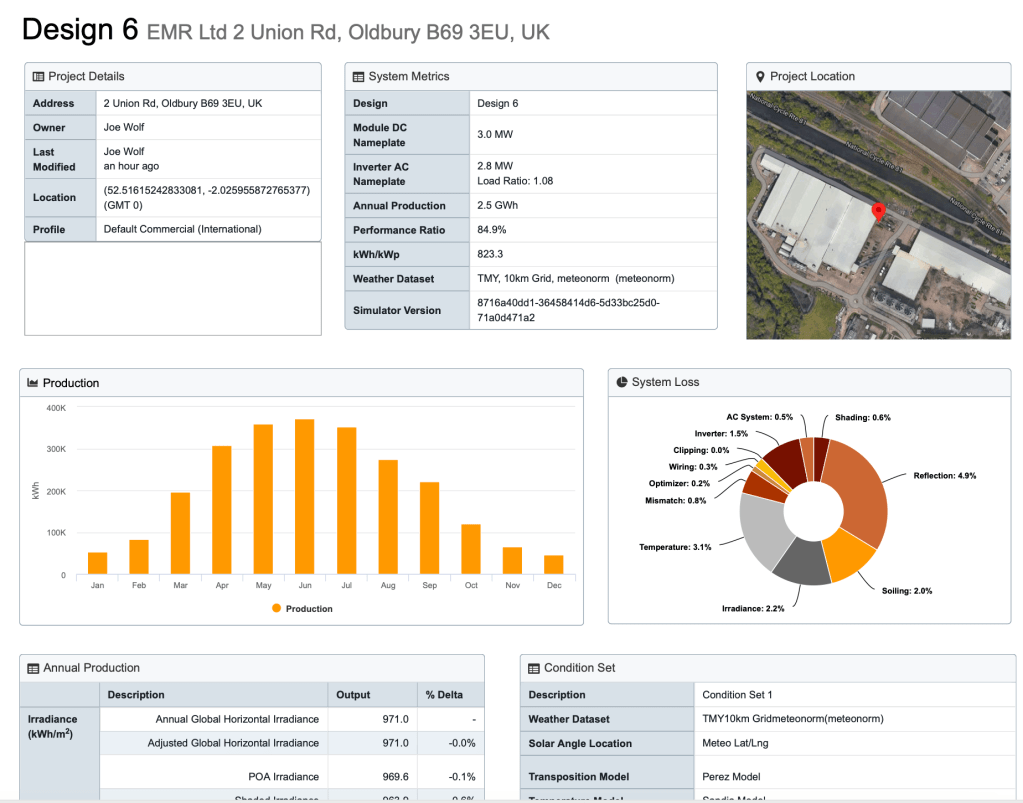
Task: Click the red location marker on the map
Action: click(x=878, y=212)
